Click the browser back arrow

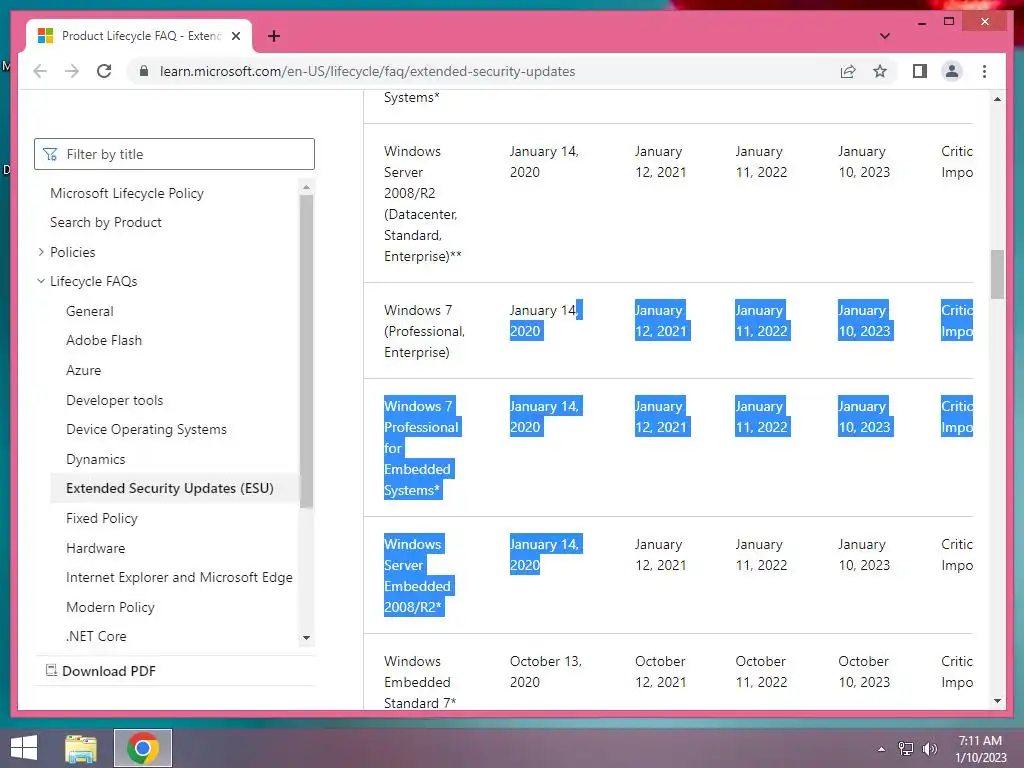(x=40, y=71)
